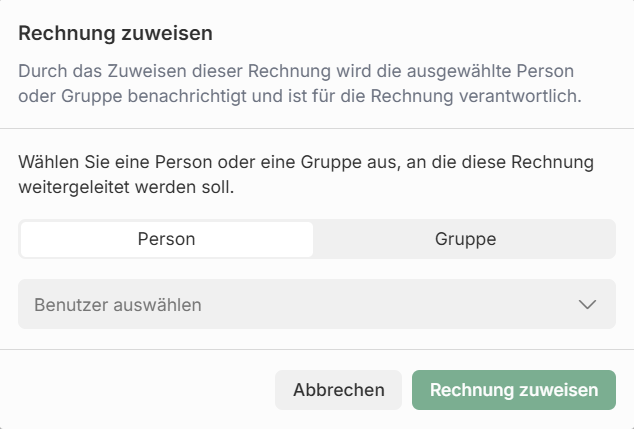Expand the user selection combo box

[316, 304]
